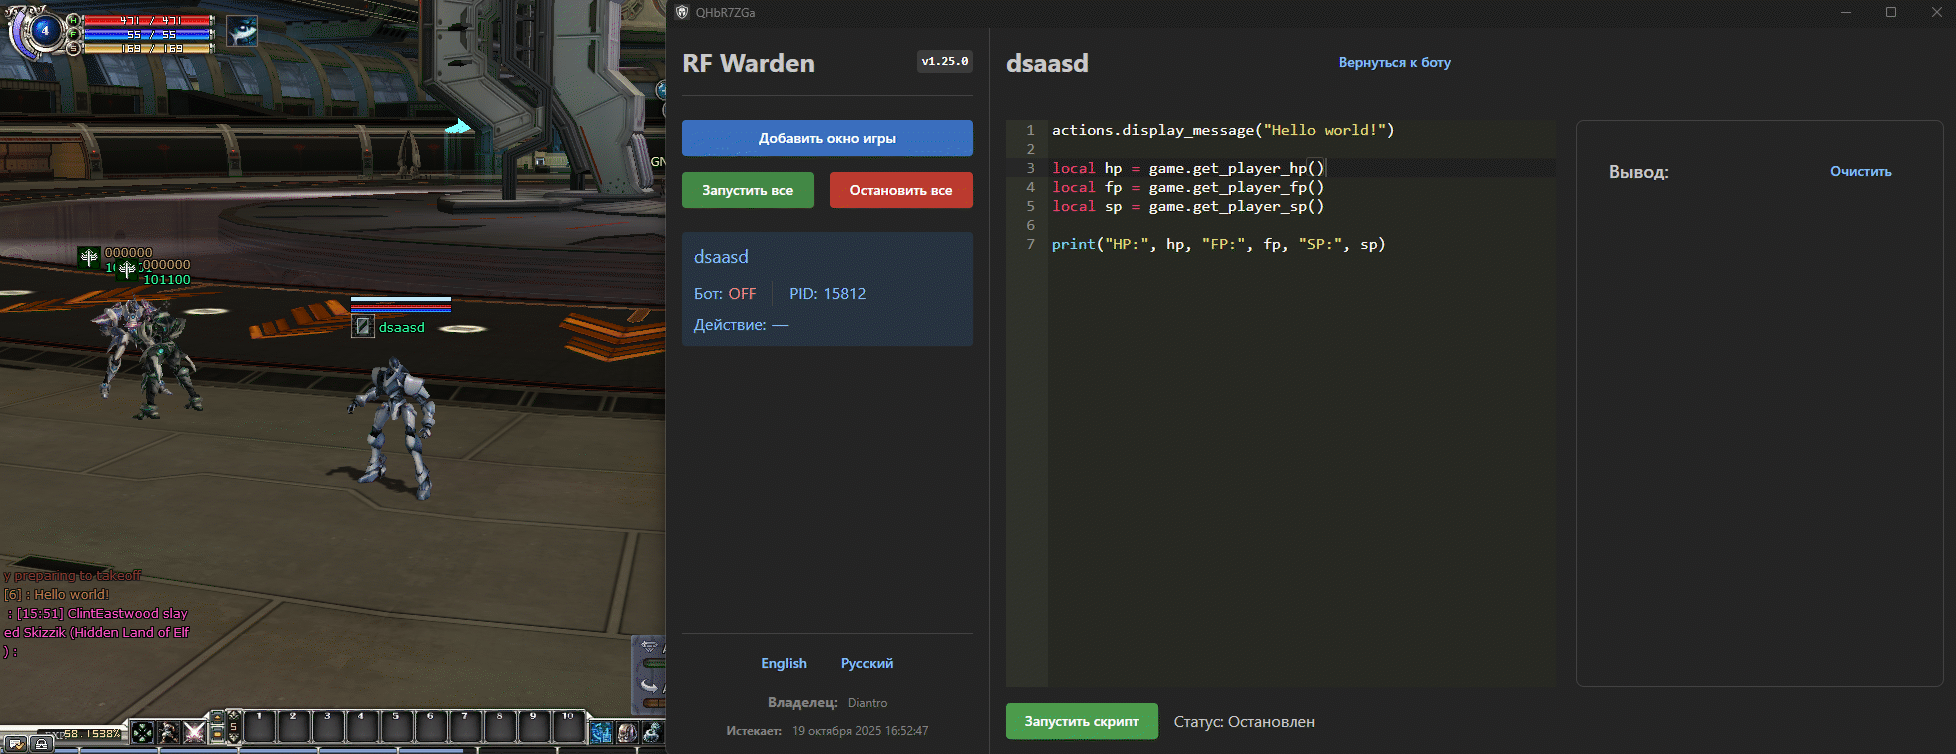This screenshot has width=1956, height=754.
Task: Click the EXP 58.1538% readout
Action: click(80, 734)
